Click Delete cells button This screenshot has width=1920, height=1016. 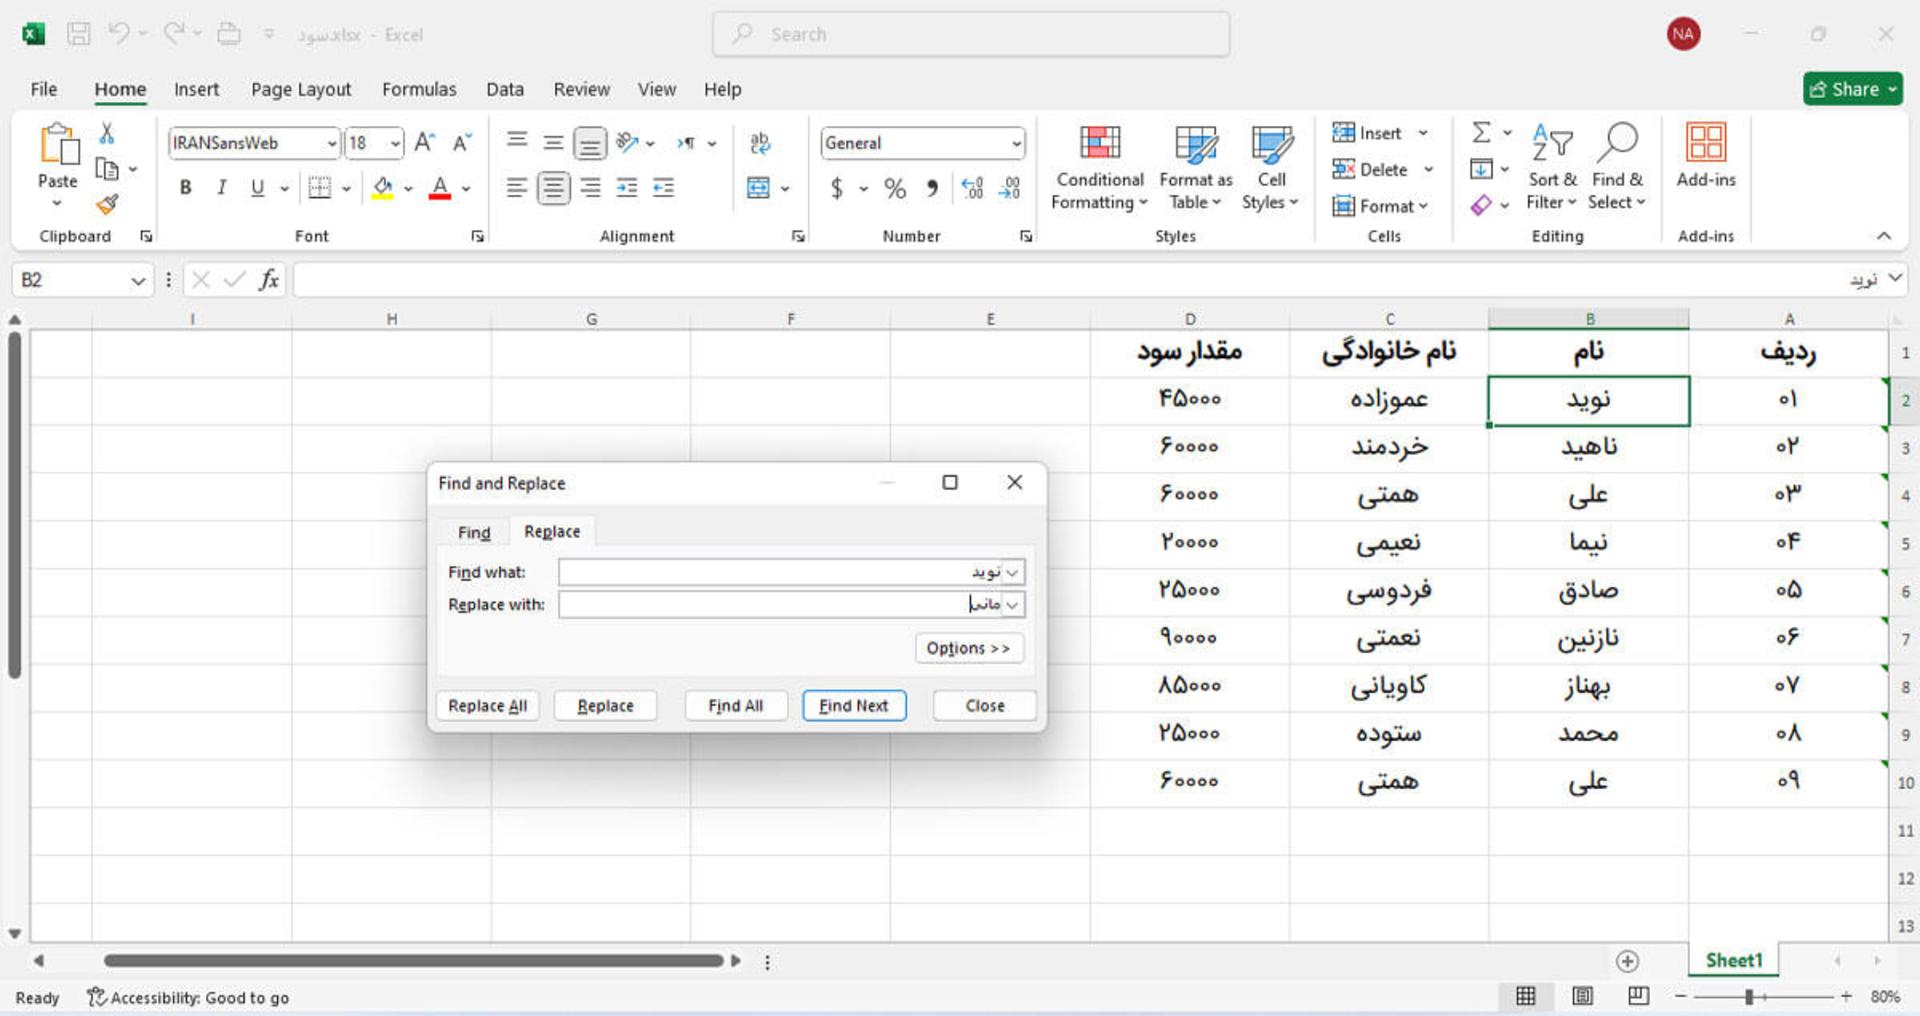[x=1369, y=169]
